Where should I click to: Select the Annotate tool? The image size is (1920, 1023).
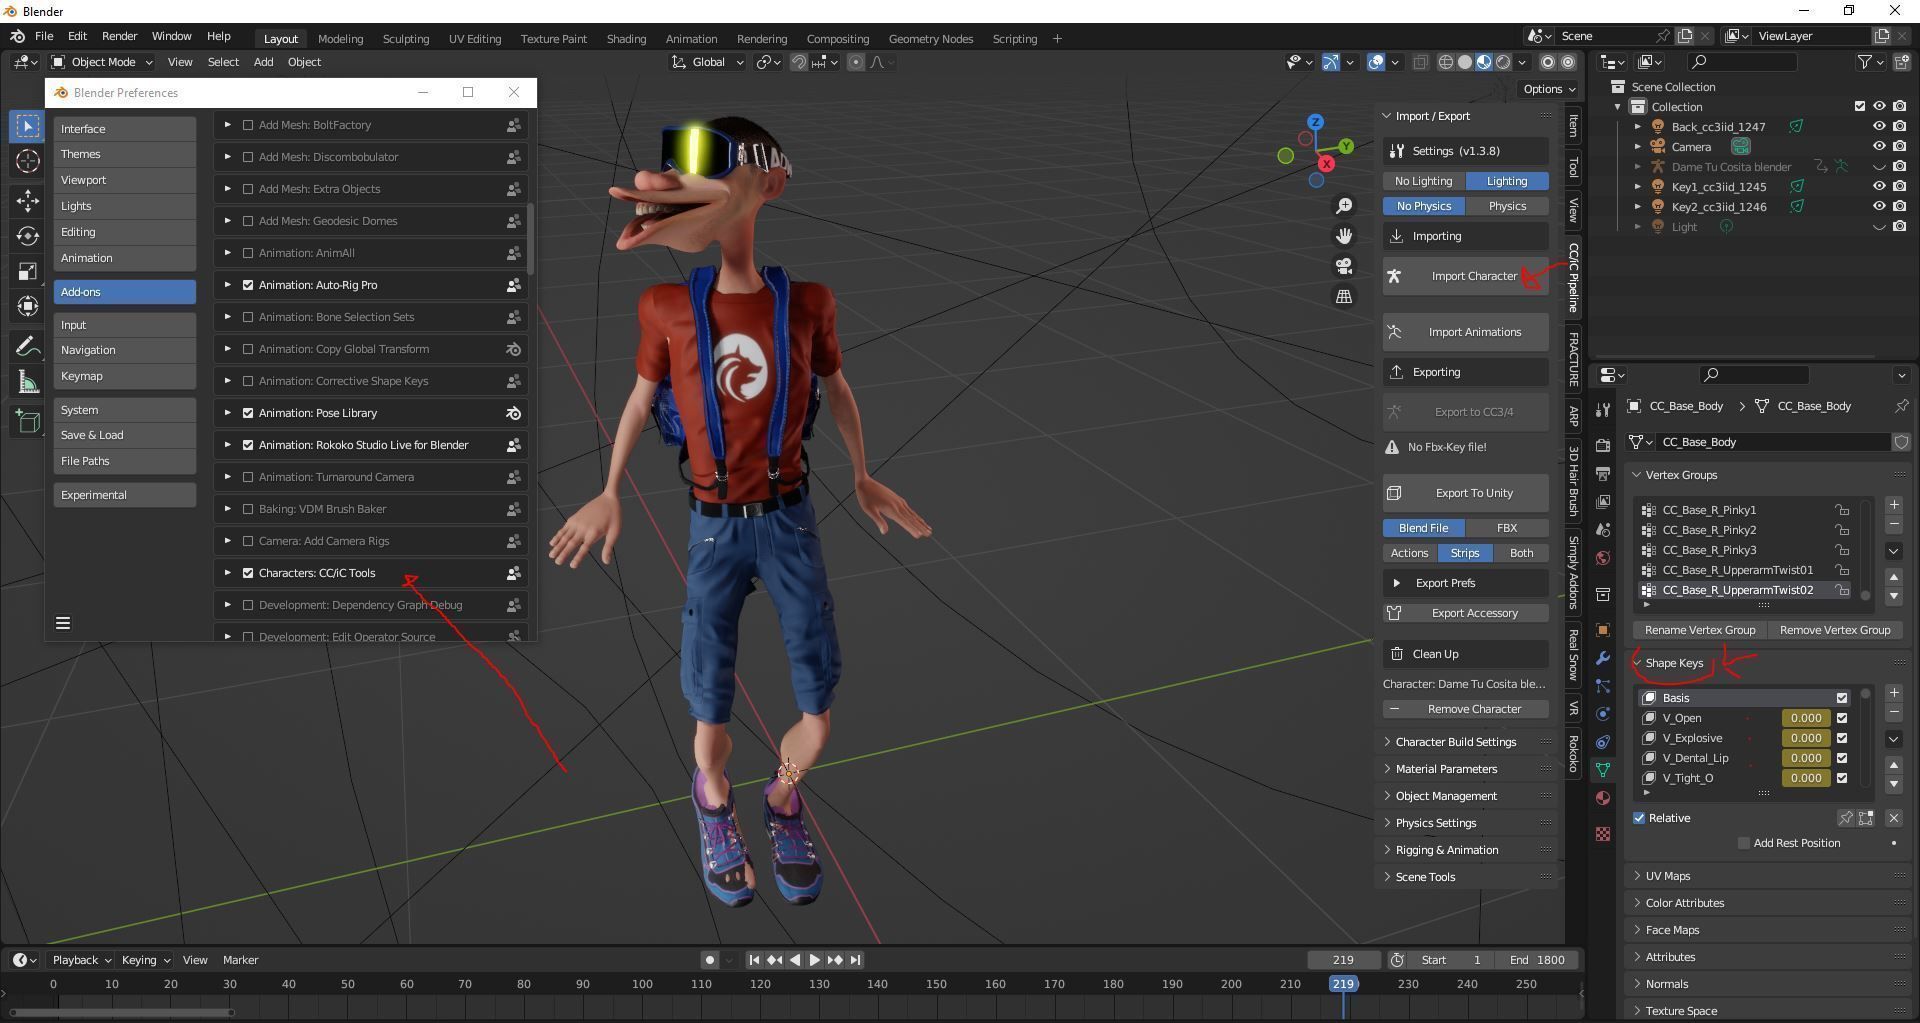point(28,346)
